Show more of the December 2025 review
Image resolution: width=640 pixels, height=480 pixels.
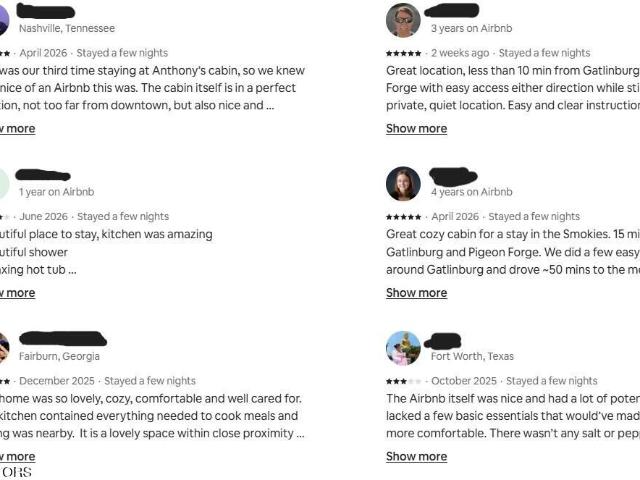point(18,456)
